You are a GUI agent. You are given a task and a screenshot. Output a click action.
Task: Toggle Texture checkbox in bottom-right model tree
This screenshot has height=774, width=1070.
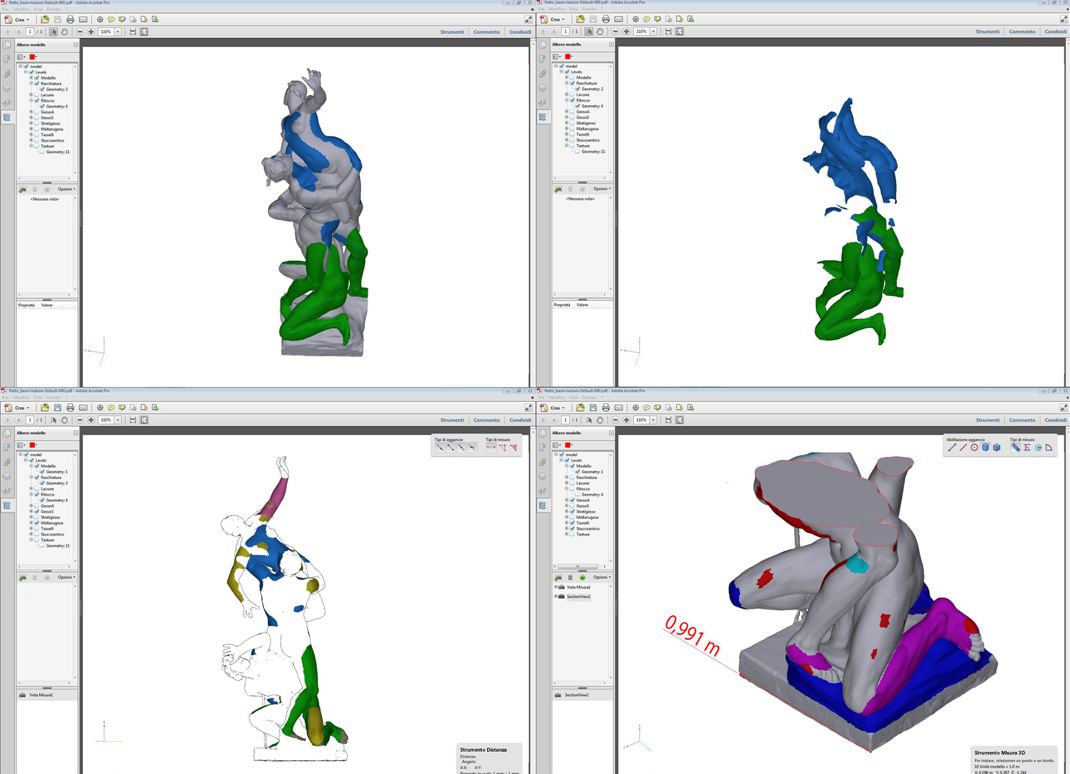coord(573,534)
